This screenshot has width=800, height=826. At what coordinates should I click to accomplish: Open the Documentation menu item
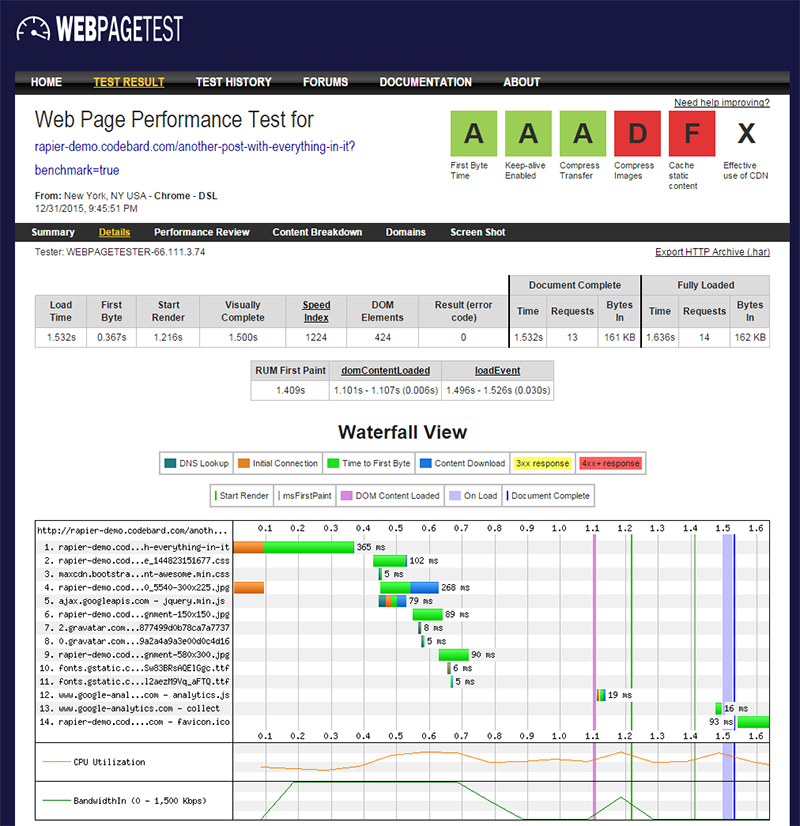[426, 82]
